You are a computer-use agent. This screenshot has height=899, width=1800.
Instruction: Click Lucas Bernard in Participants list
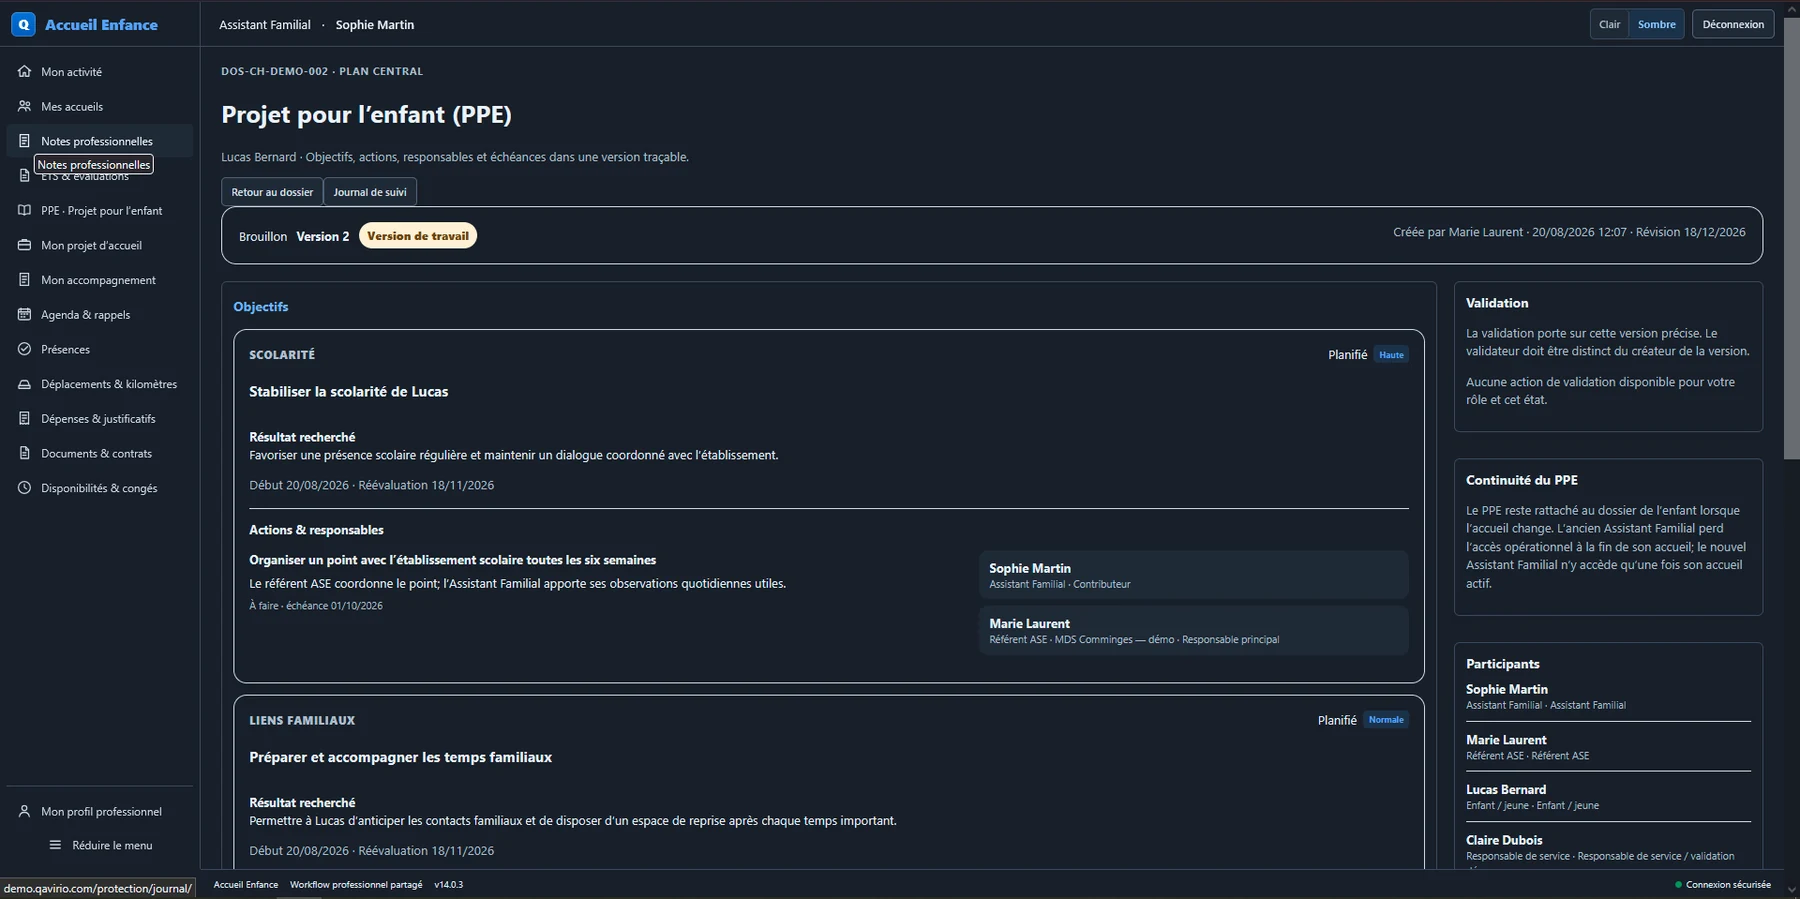pos(1506,790)
